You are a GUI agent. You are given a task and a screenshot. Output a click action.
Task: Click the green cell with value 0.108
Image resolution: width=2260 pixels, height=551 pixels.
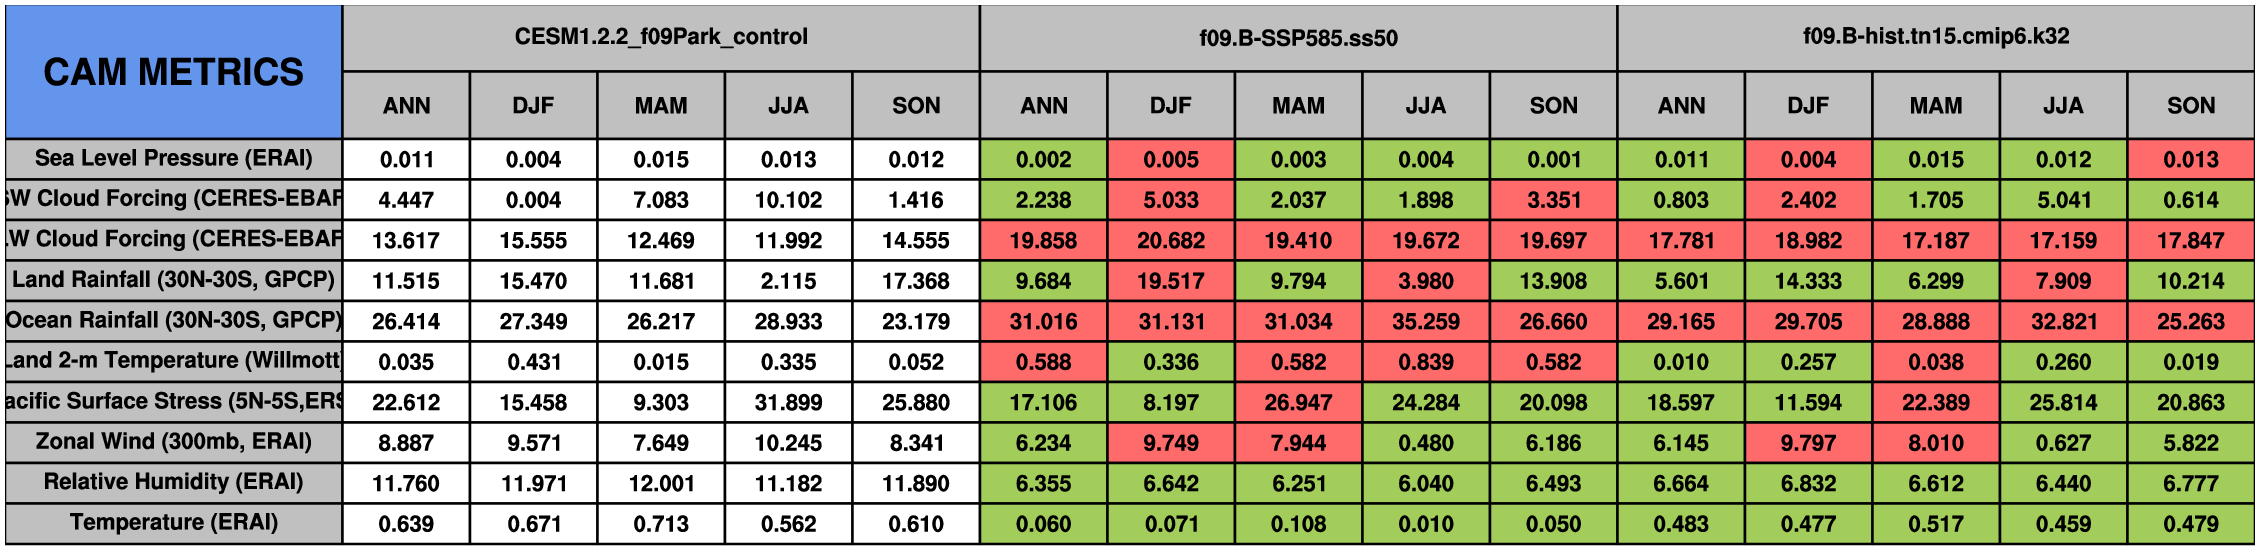pos(1298,524)
